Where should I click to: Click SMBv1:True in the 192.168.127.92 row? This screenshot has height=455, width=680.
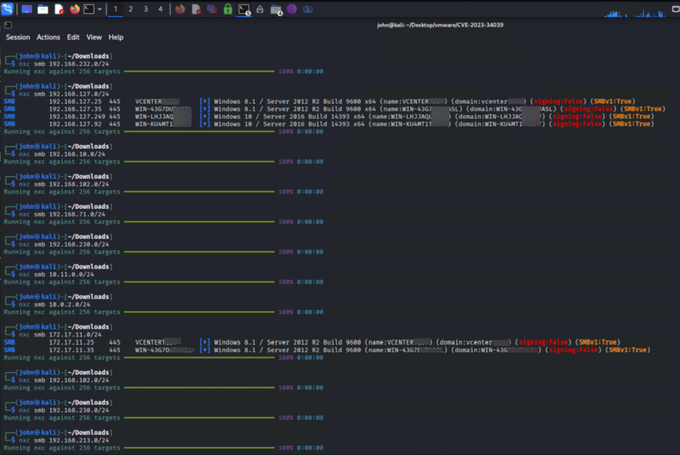coord(631,124)
